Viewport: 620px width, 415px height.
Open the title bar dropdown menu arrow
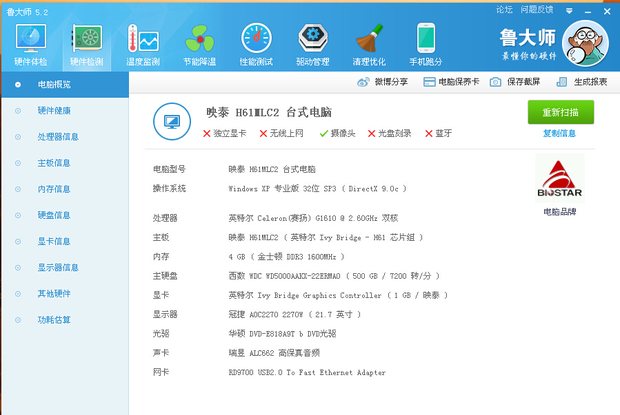click(569, 11)
